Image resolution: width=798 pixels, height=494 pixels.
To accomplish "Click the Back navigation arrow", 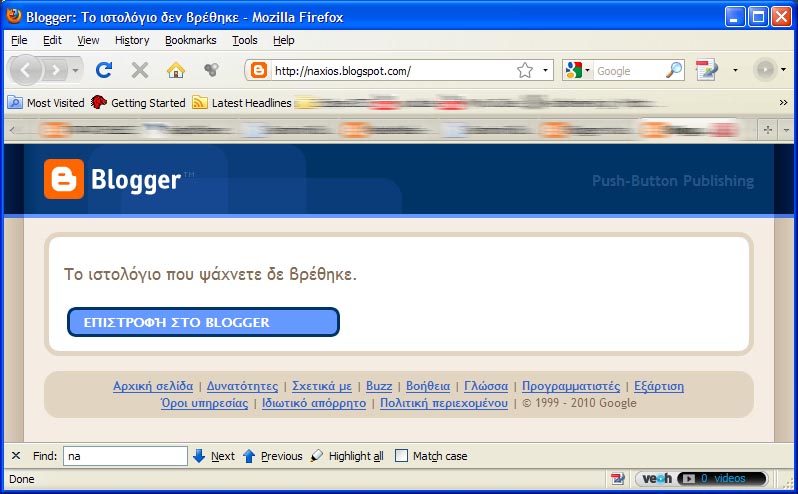I will click(x=25, y=70).
